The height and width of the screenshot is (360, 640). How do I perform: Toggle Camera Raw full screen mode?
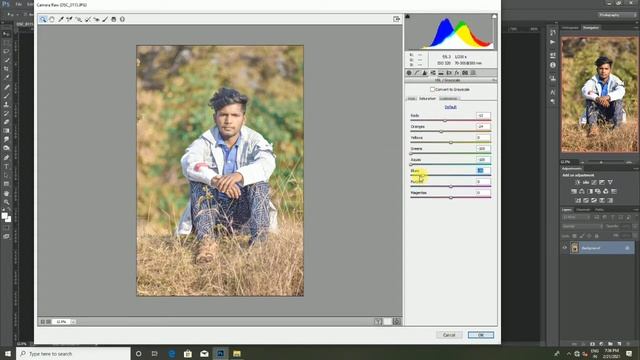(396, 19)
